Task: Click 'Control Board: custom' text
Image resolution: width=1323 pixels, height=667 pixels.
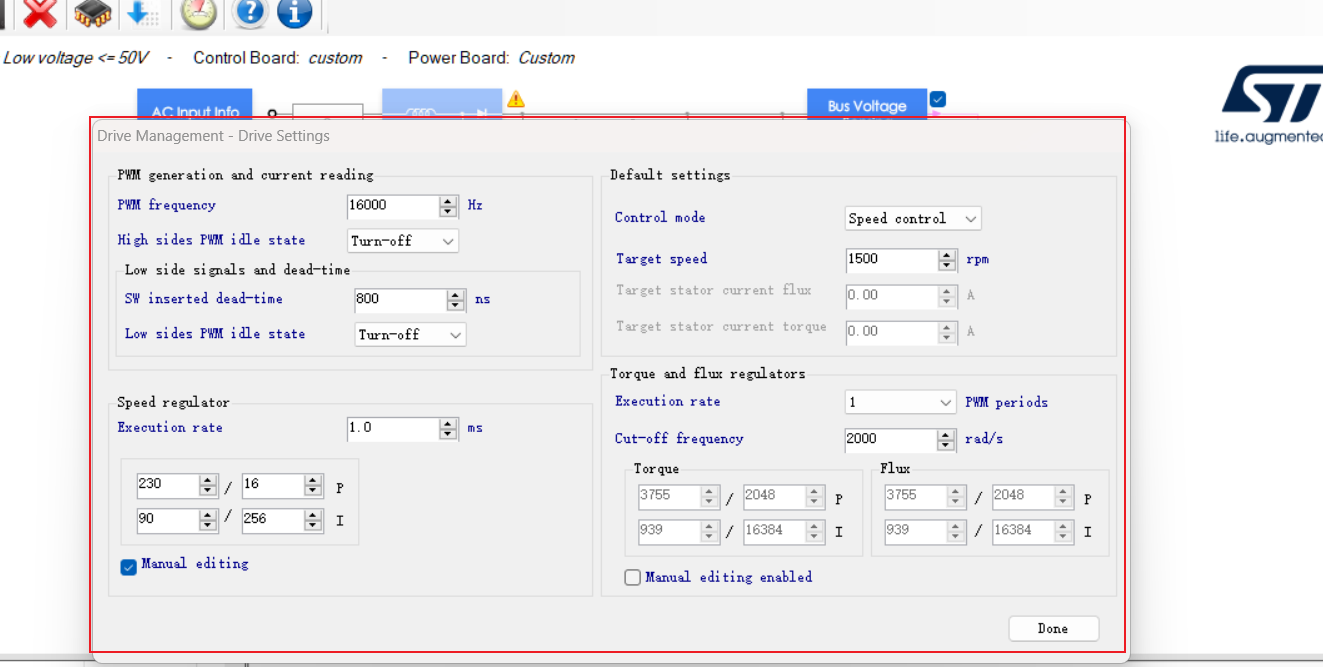Action: tap(278, 58)
